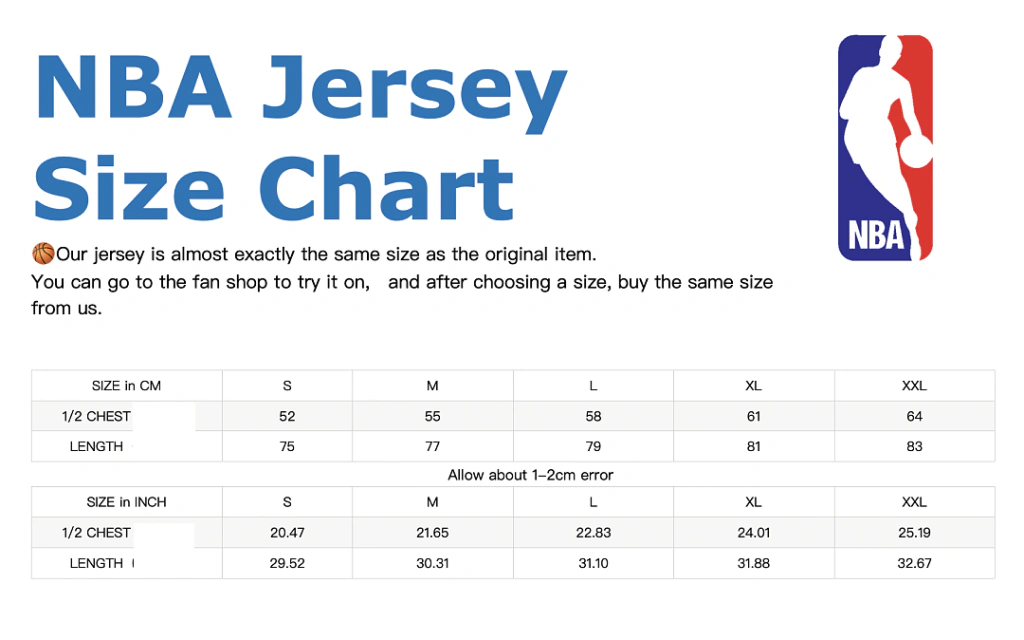The width and height of the screenshot is (1024, 640).
Task: Click the 77 length value for size M
Action: (x=432, y=447)
